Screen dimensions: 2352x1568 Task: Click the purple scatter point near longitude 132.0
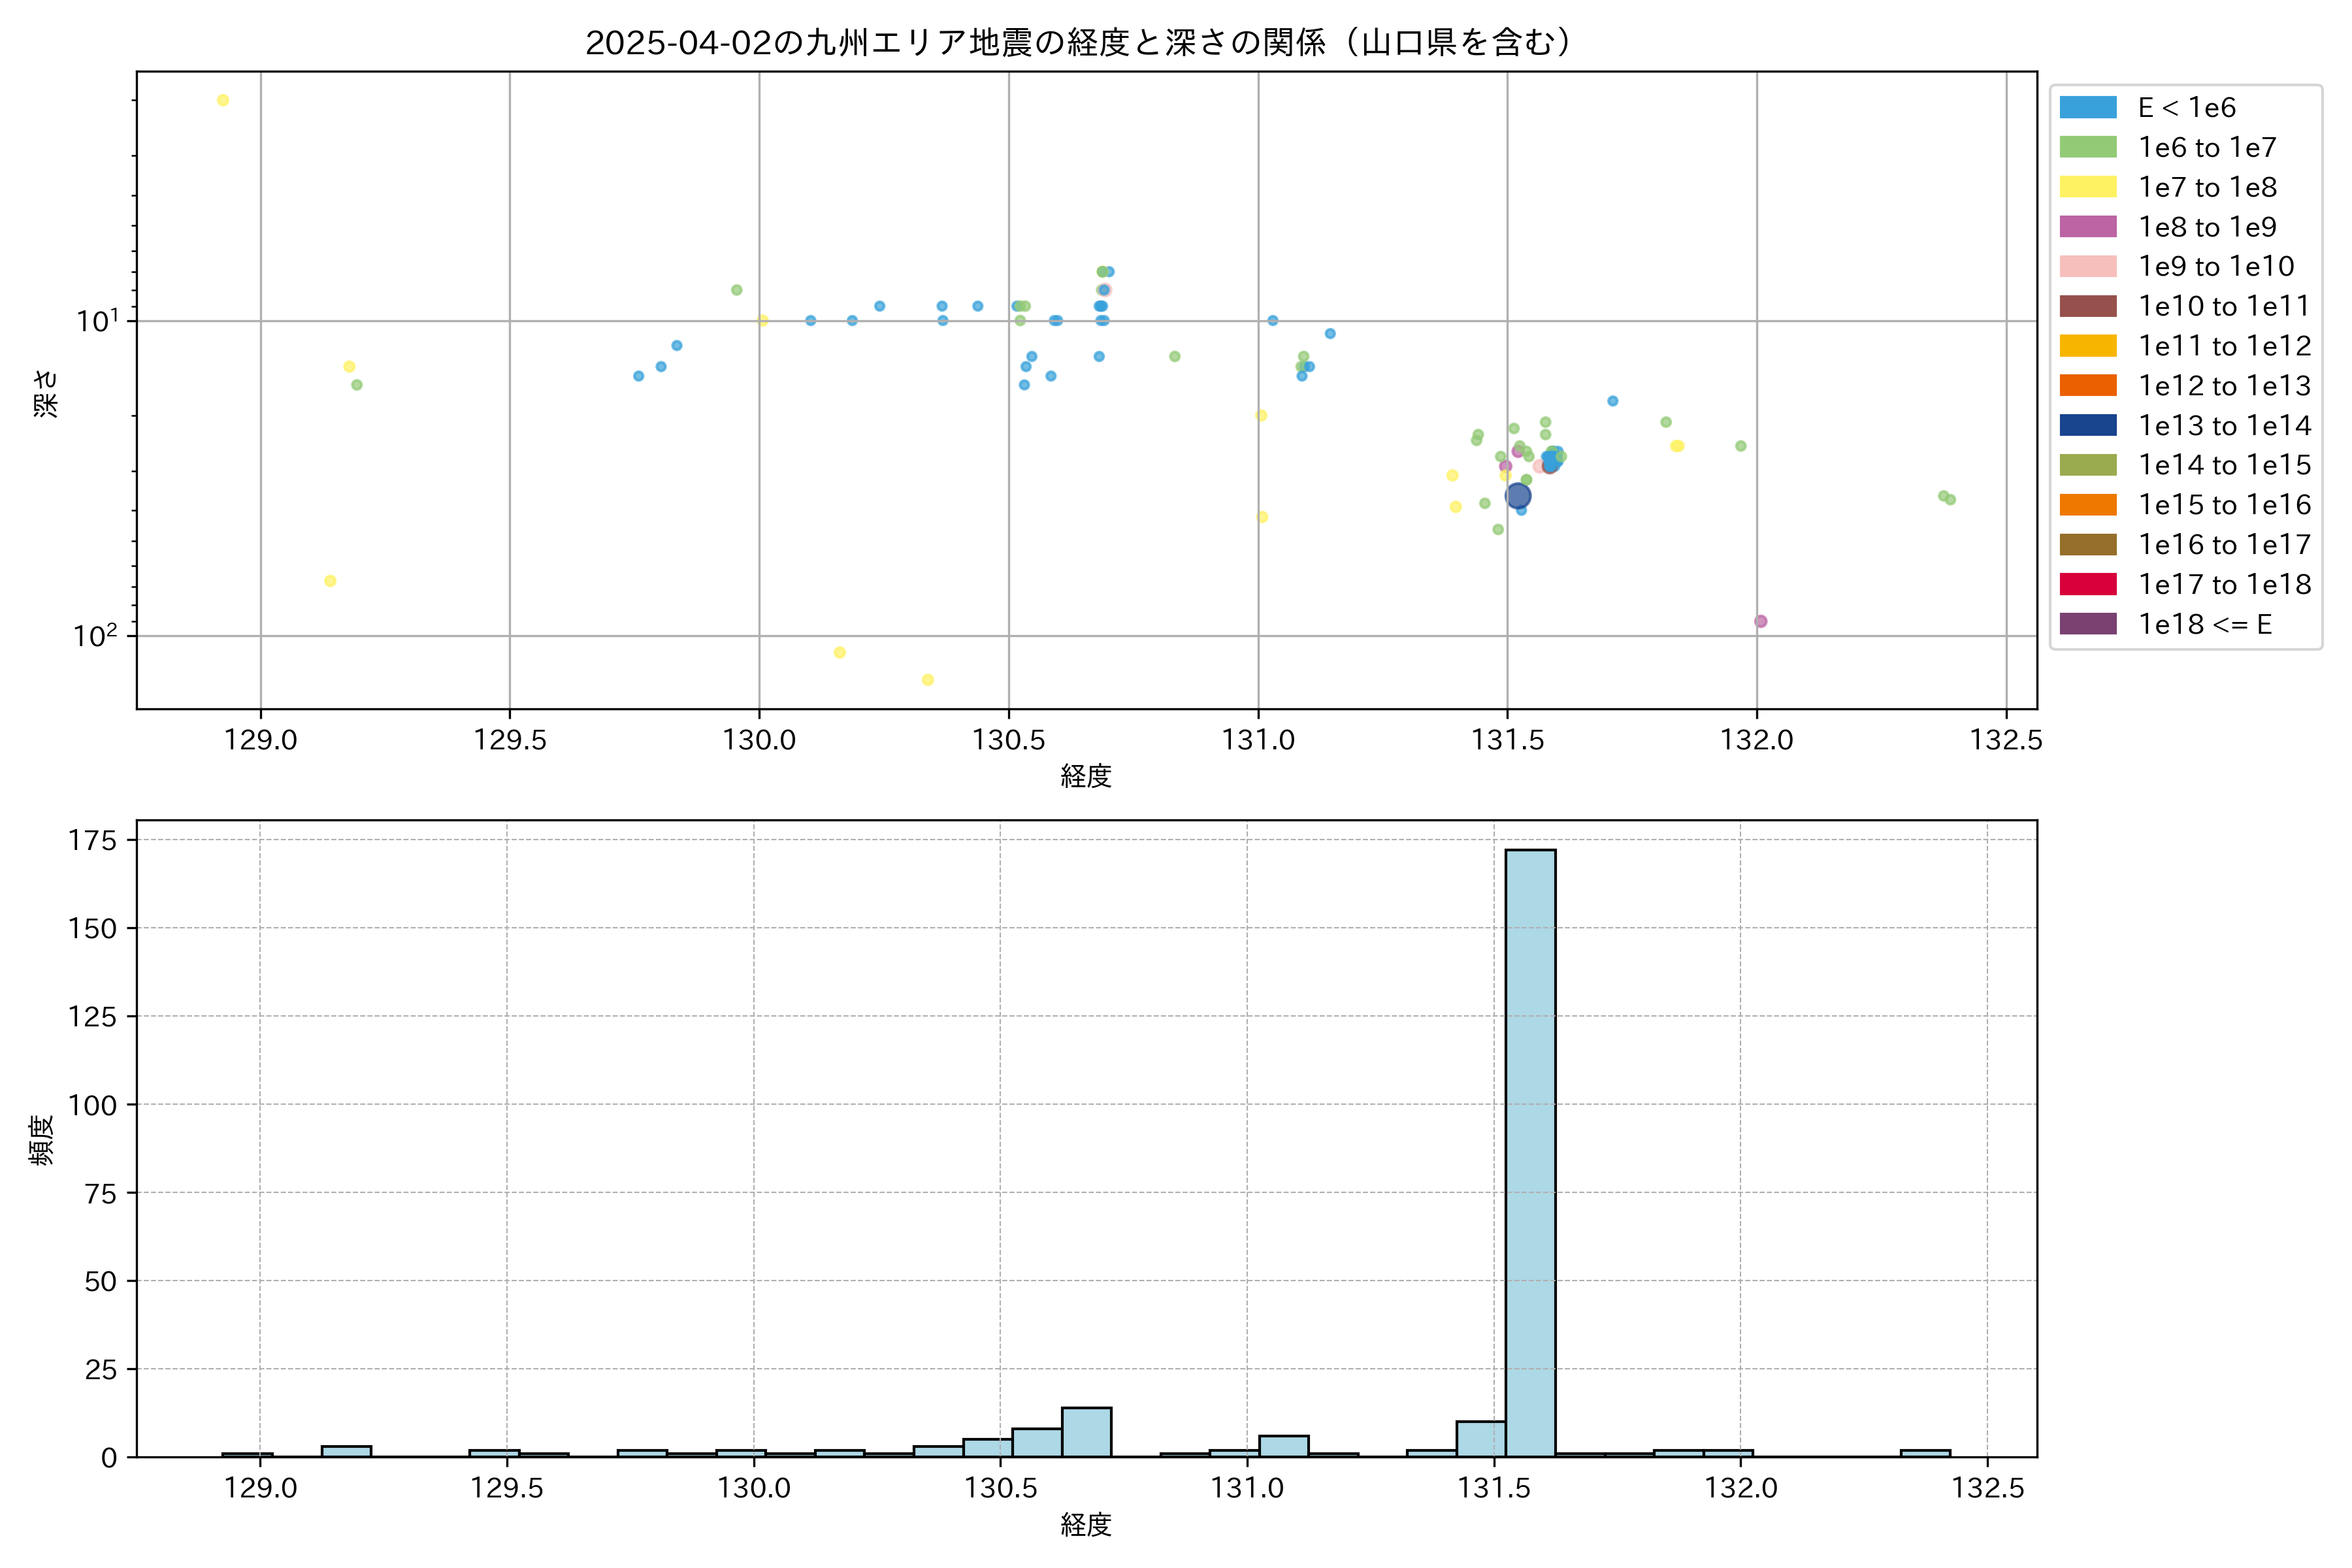click(x=1760, y=621)
